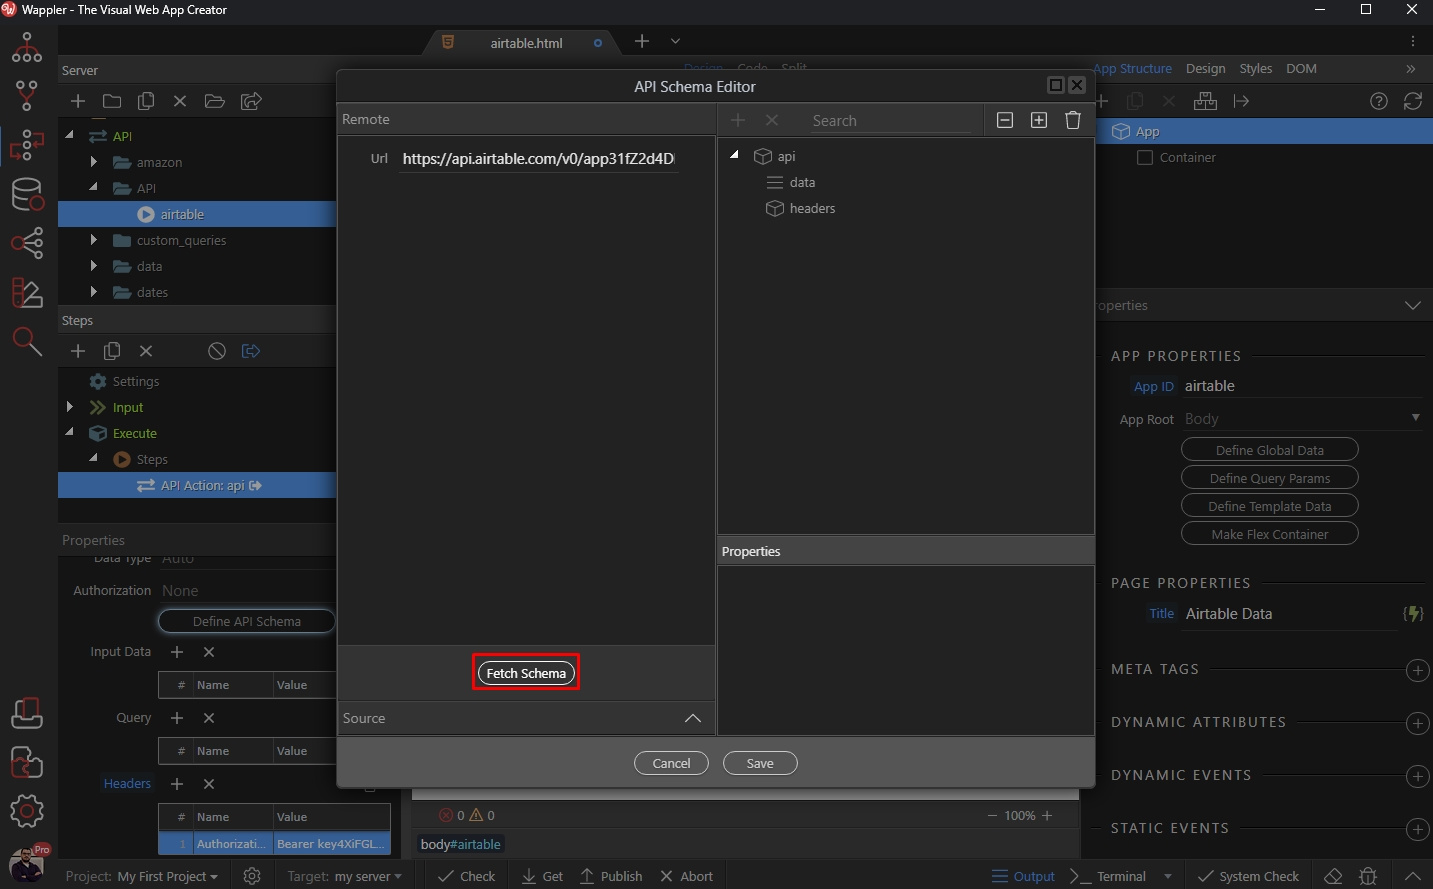The width and height of the screenshot is (1433, 889).
Task: Select the airtable.html tab
Action: point(526,43)
